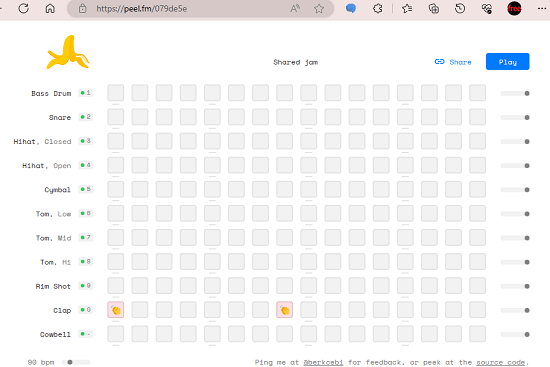Add this page to favorites star
The width and height of the screenshot is (550, 367).
[319, 8]
